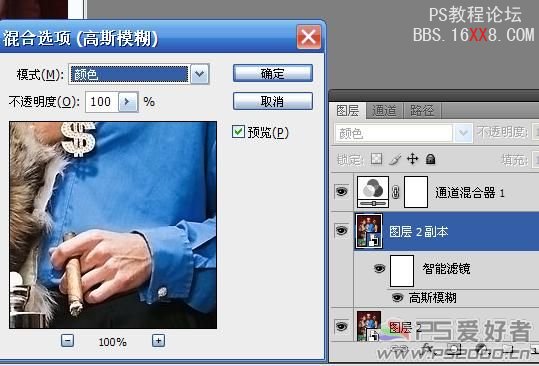Click the lock all padlock icon

430,159
